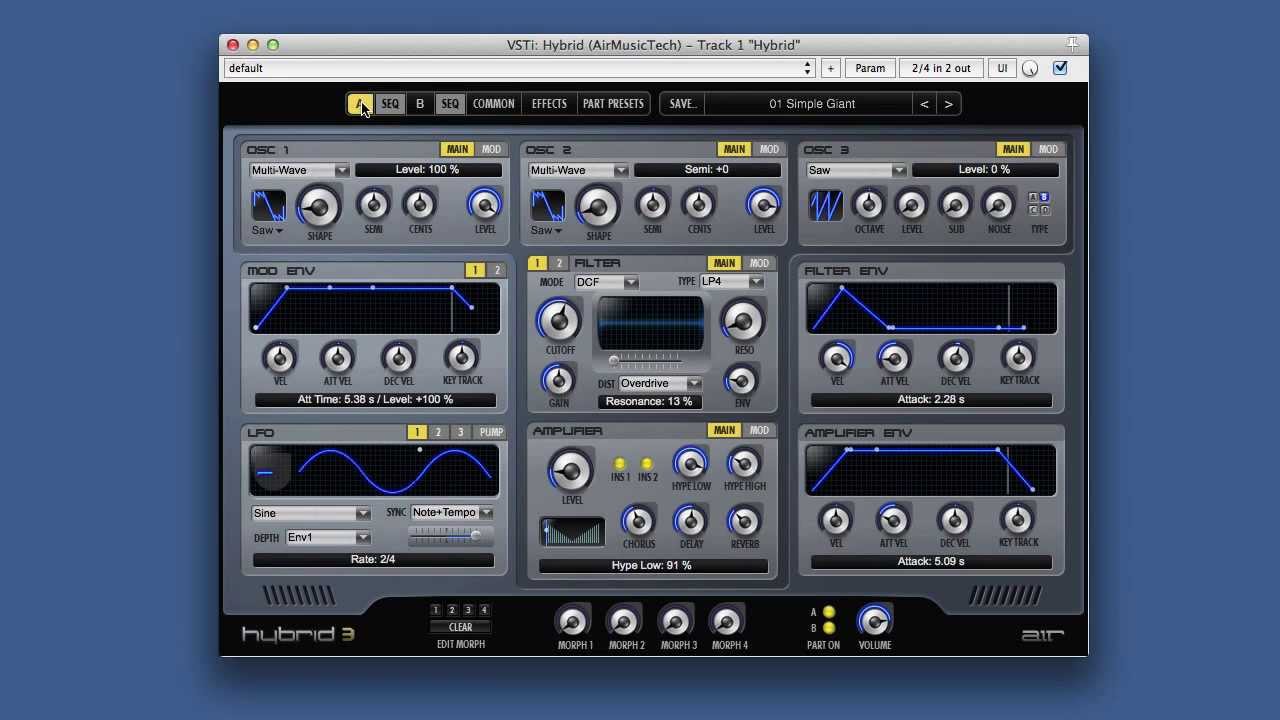Select OSC 3 type C
Viewport: 1280px width, 720px height.
[1034, 210]
